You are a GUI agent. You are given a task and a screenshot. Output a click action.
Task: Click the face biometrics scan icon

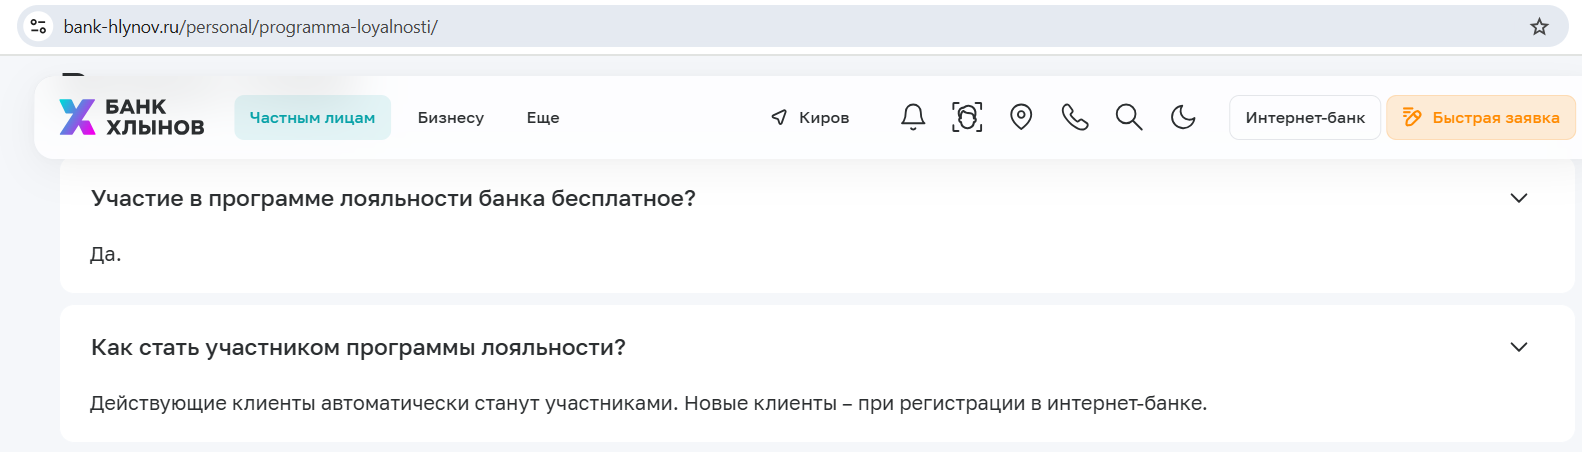click(x=967, y=117)
